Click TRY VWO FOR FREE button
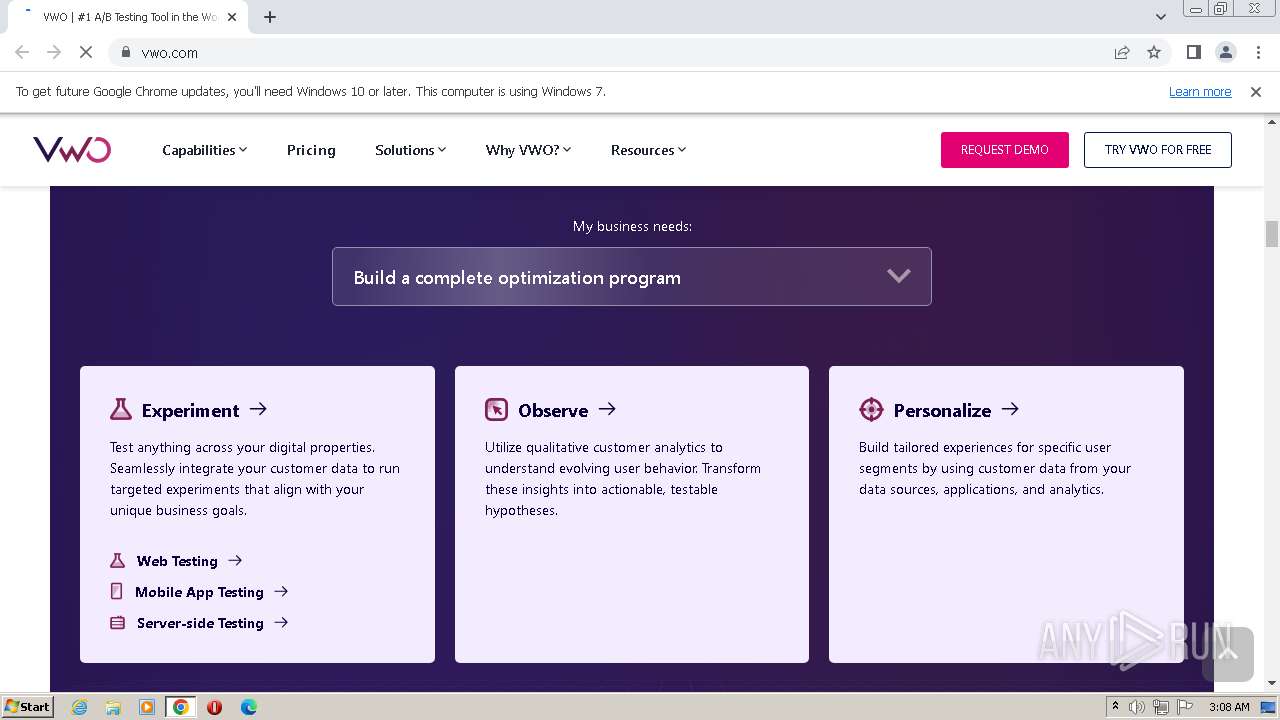Viewport: 1280px width, 720px height. 1158,150
